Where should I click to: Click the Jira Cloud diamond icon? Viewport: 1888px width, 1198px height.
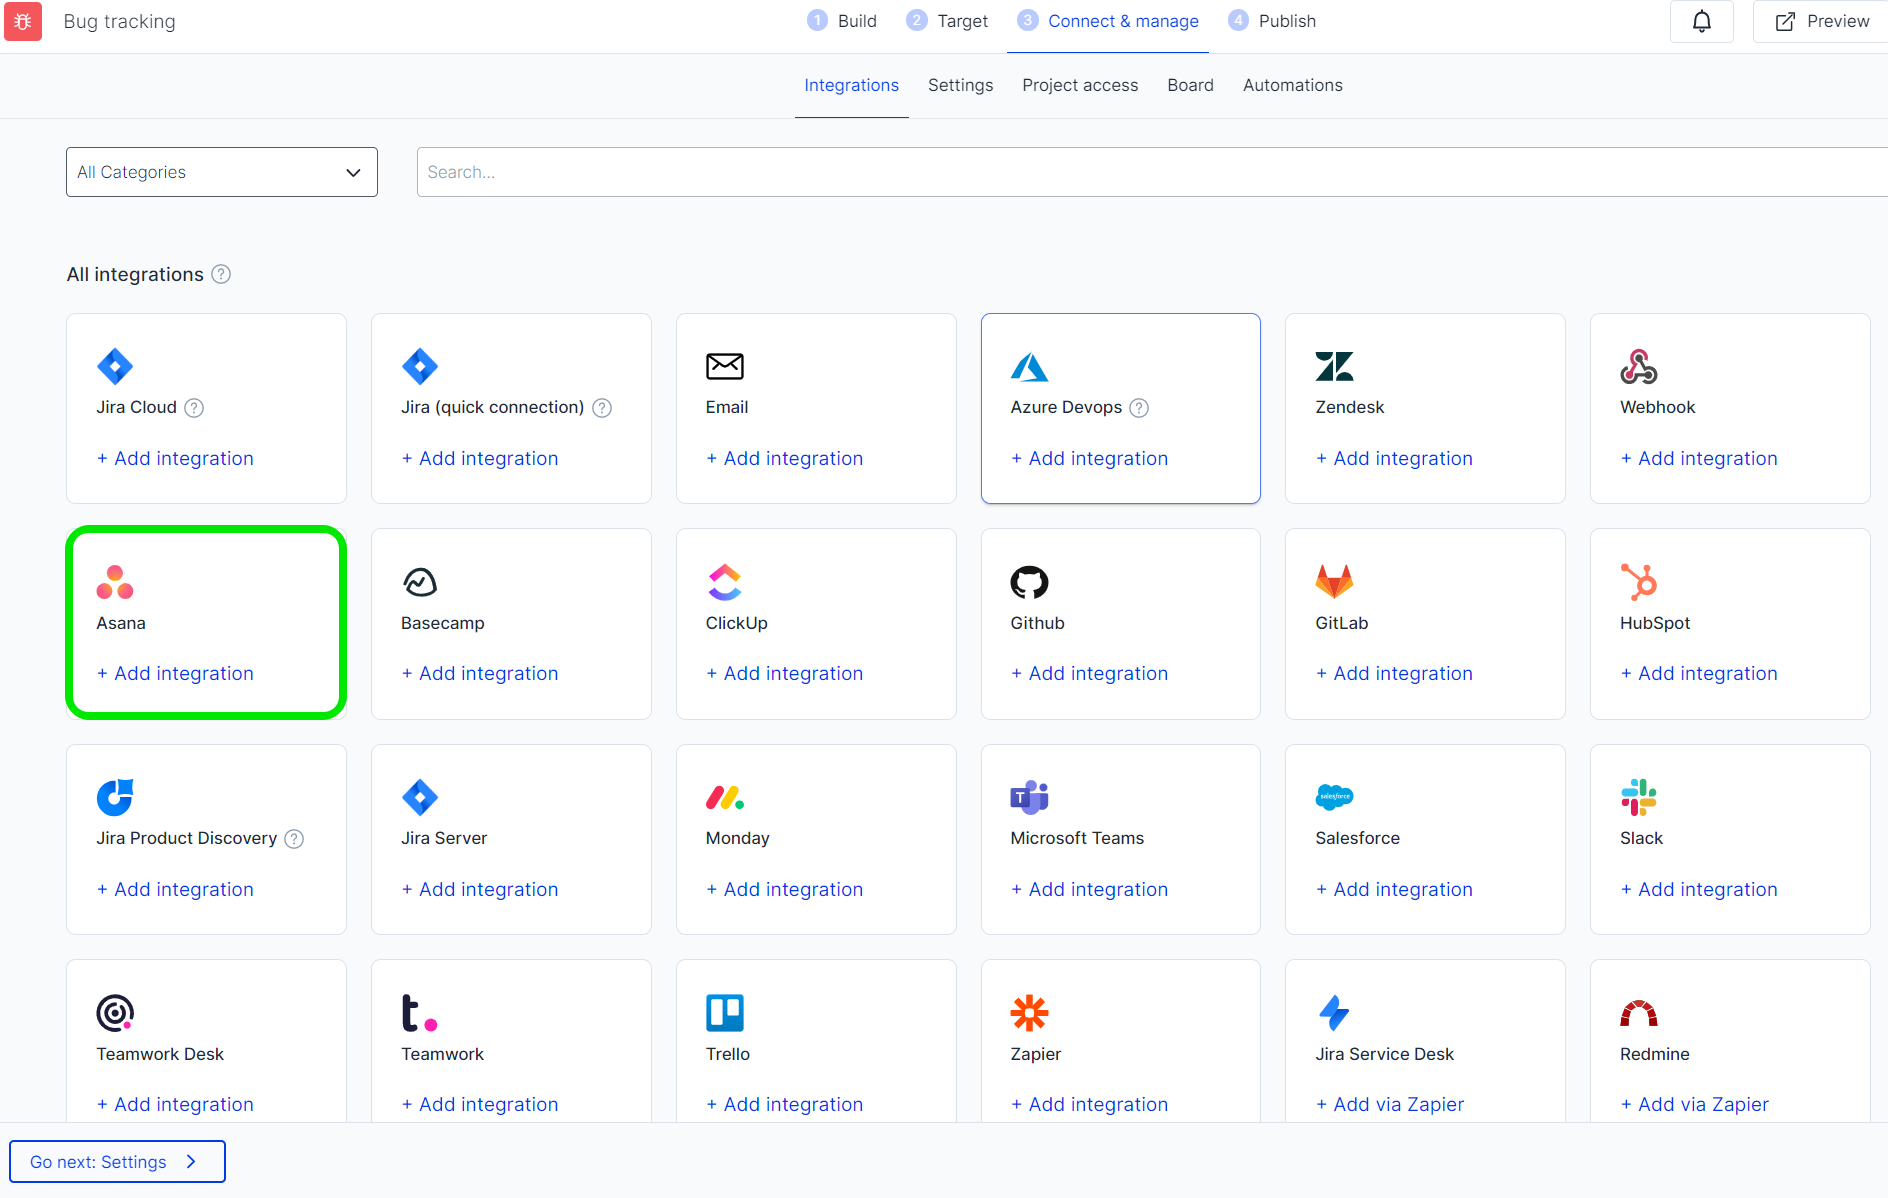click(x=115, y=366)
